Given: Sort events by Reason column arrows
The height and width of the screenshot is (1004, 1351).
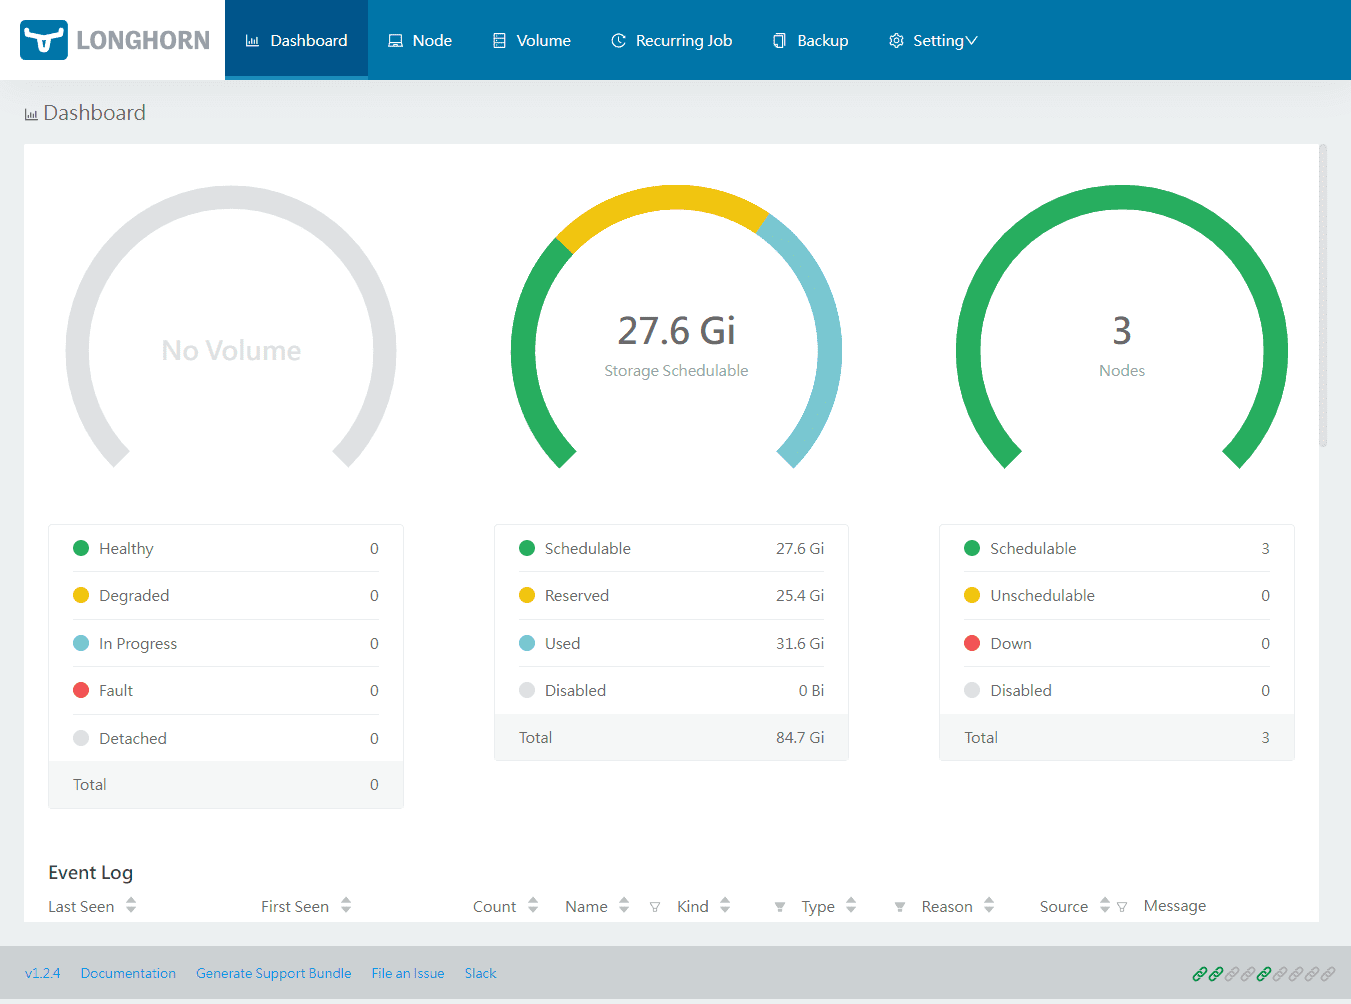Looking at the screenshot, I should pos(989,906).
